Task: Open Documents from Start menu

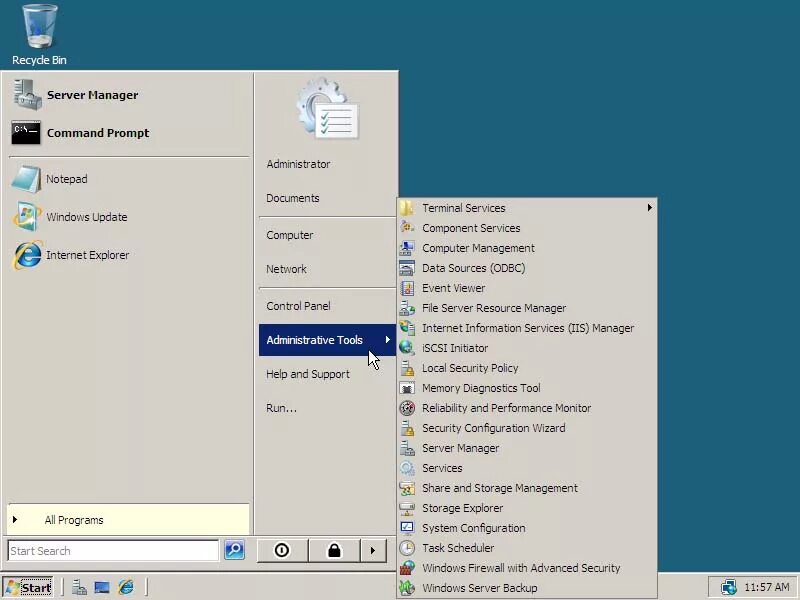Action: click(293, 198)
